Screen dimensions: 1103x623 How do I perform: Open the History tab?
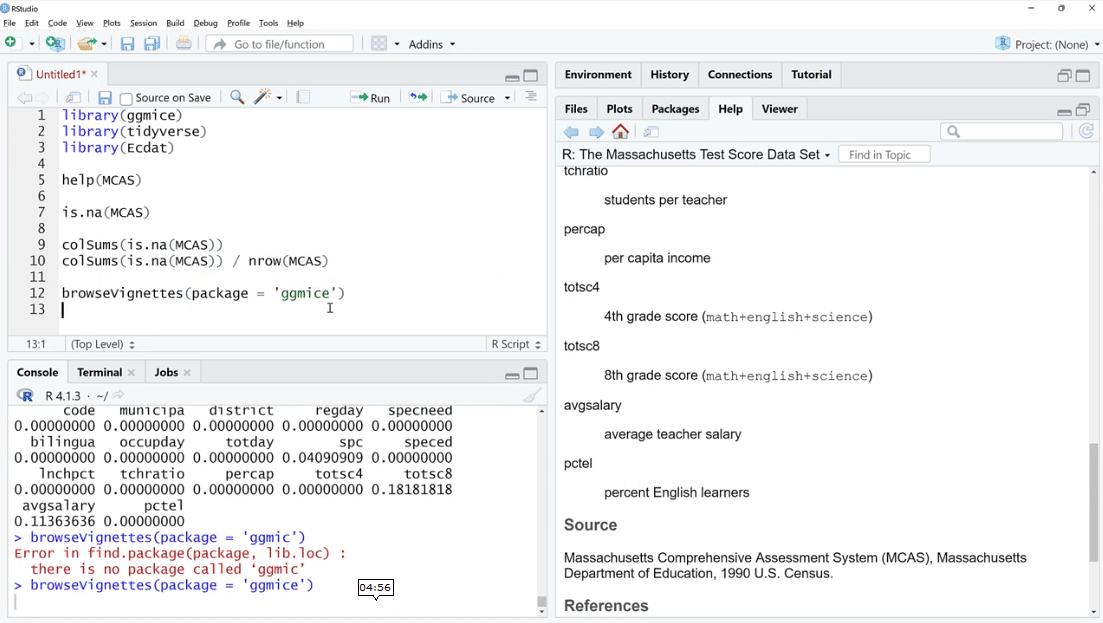[669, 75]
